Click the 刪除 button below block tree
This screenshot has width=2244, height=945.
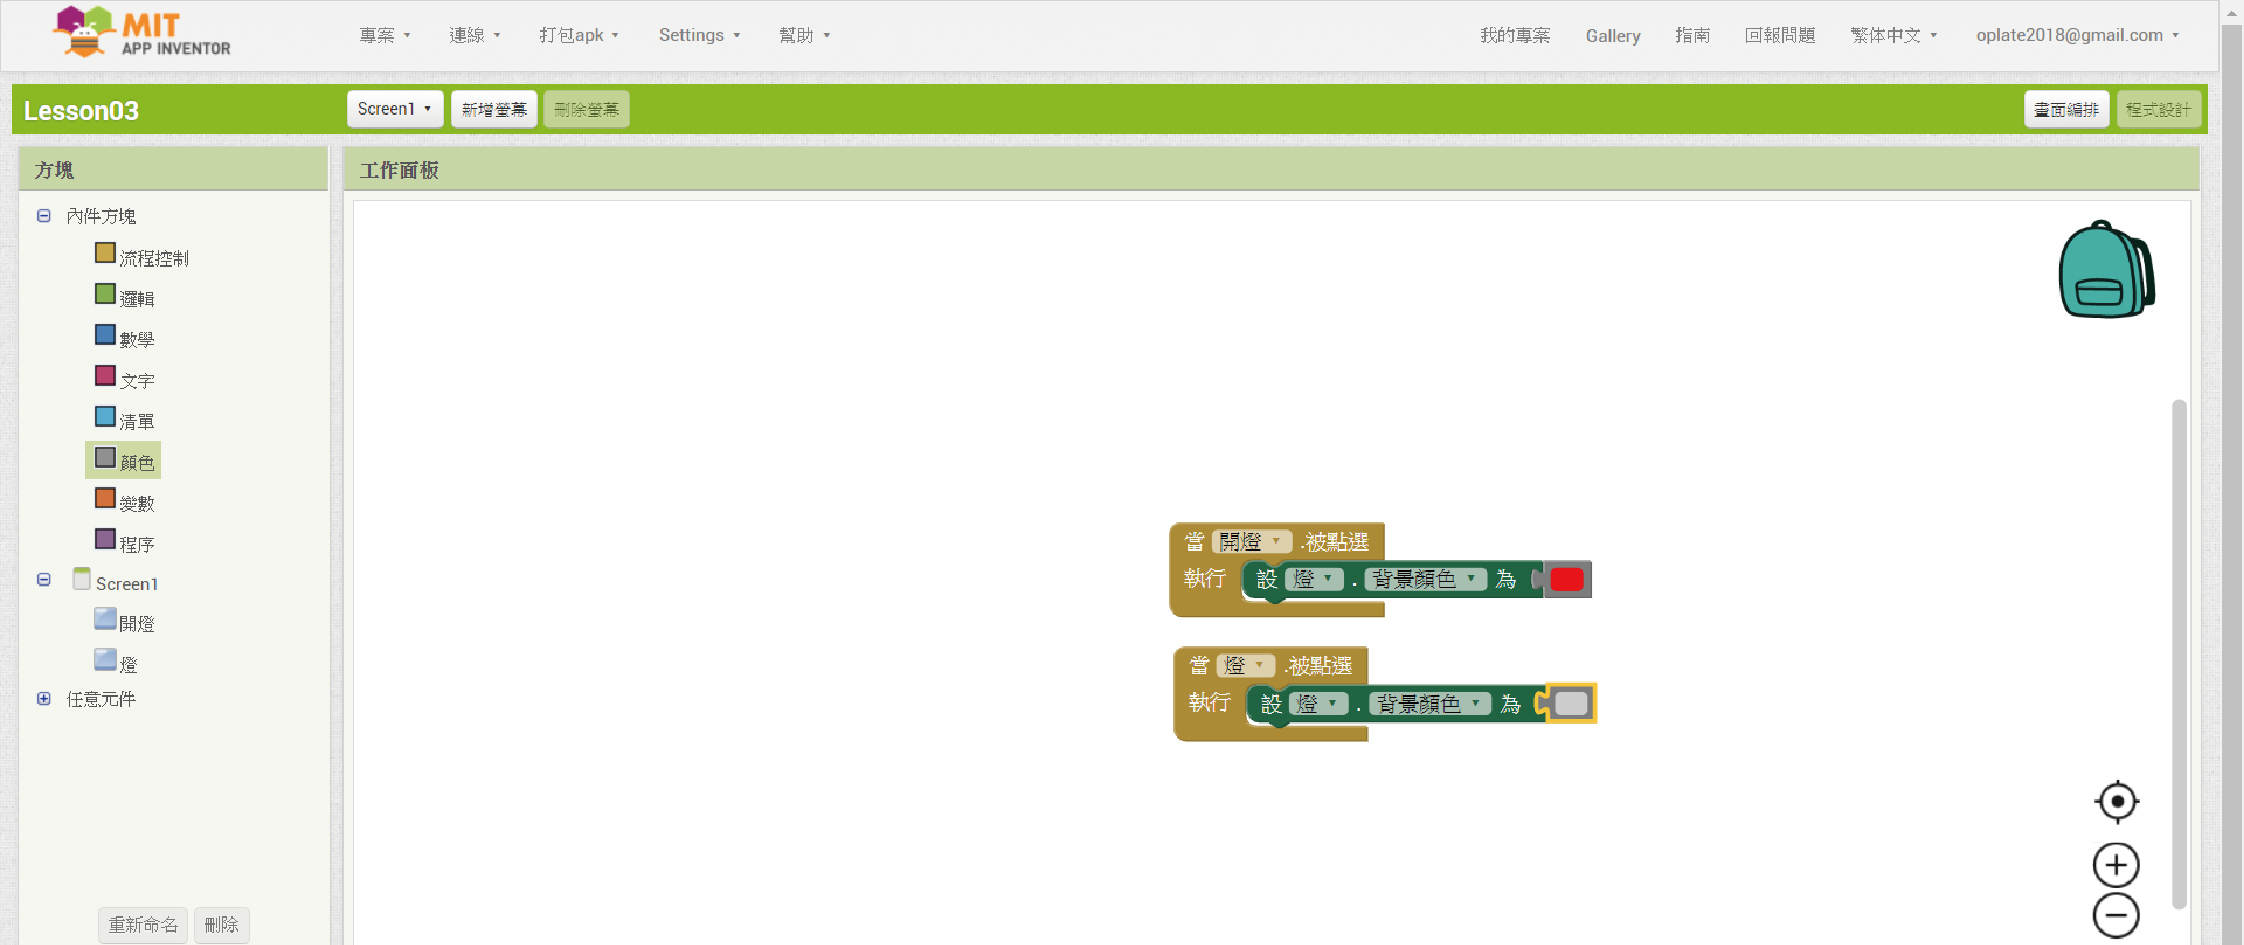(x=221, y=925)
